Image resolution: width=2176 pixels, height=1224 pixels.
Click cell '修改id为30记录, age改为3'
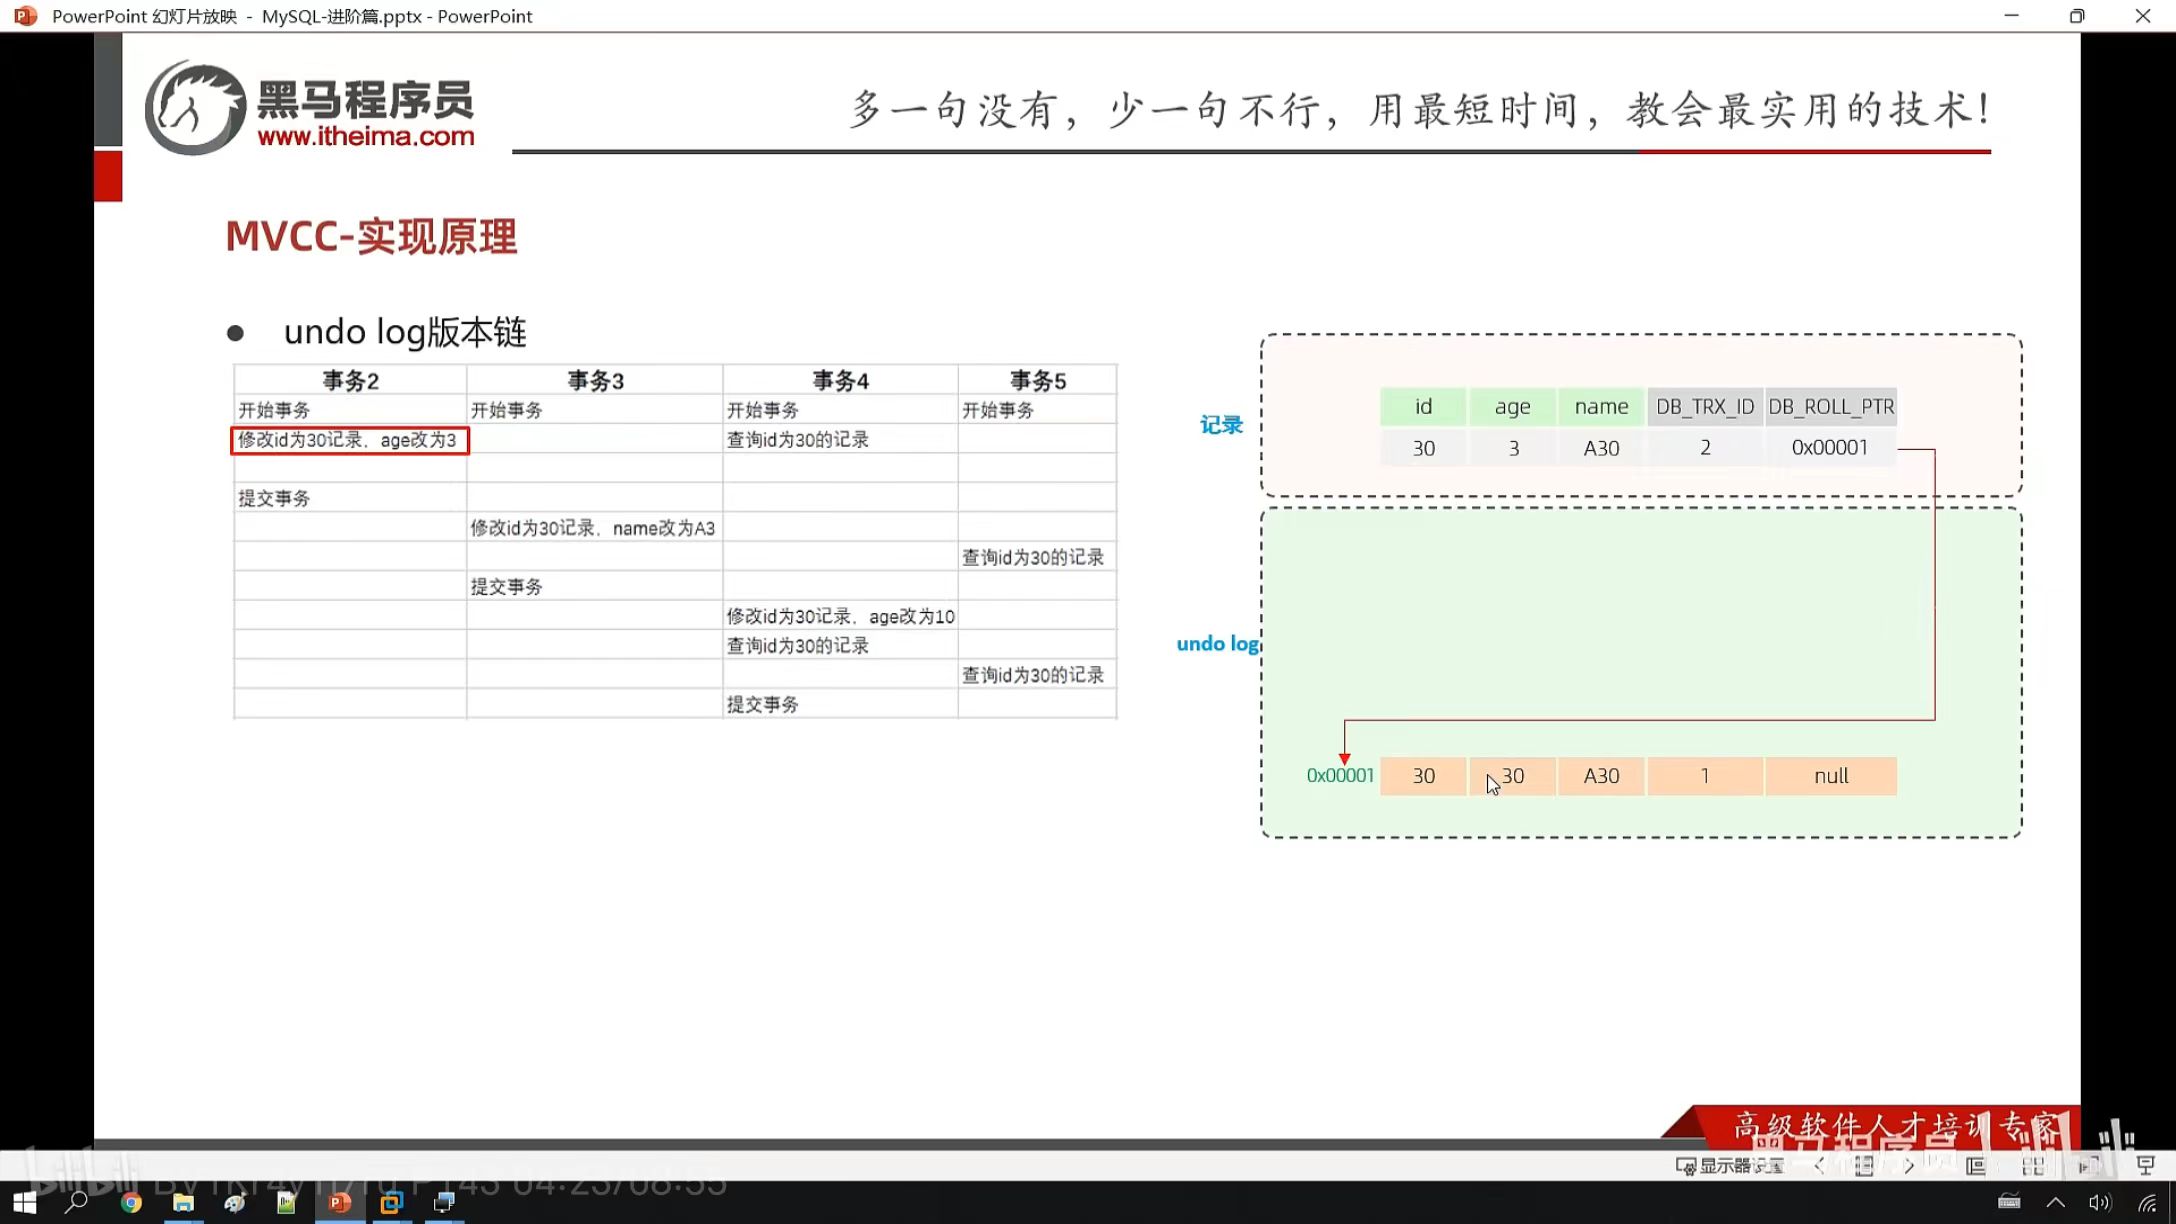(x=349, y=440)
